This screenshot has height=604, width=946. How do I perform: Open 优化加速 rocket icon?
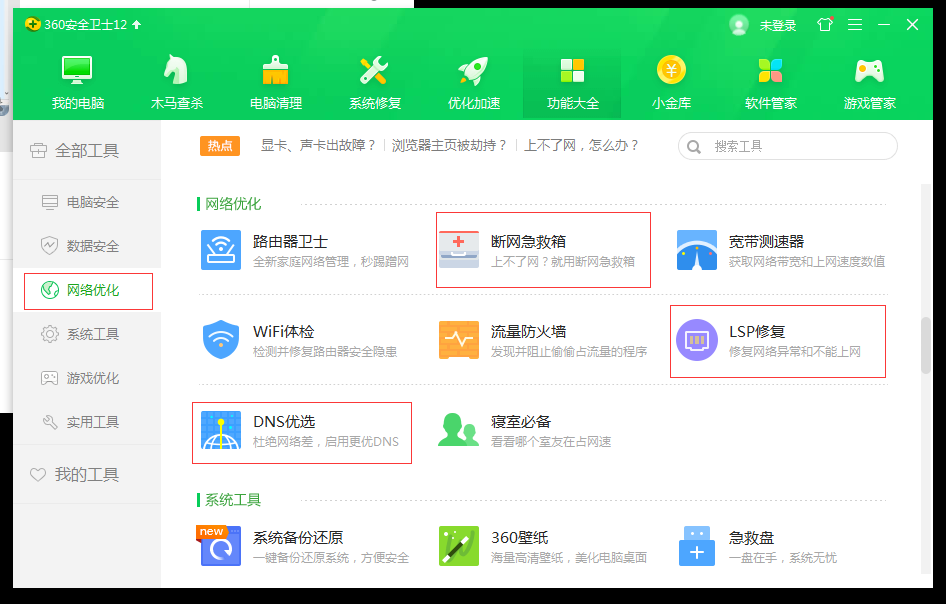(x=474, y=71)
